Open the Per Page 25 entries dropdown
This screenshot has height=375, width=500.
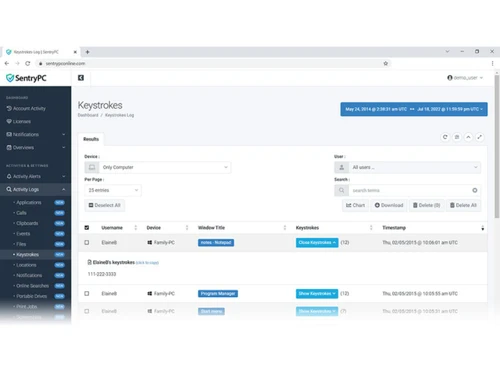[113, 190]
